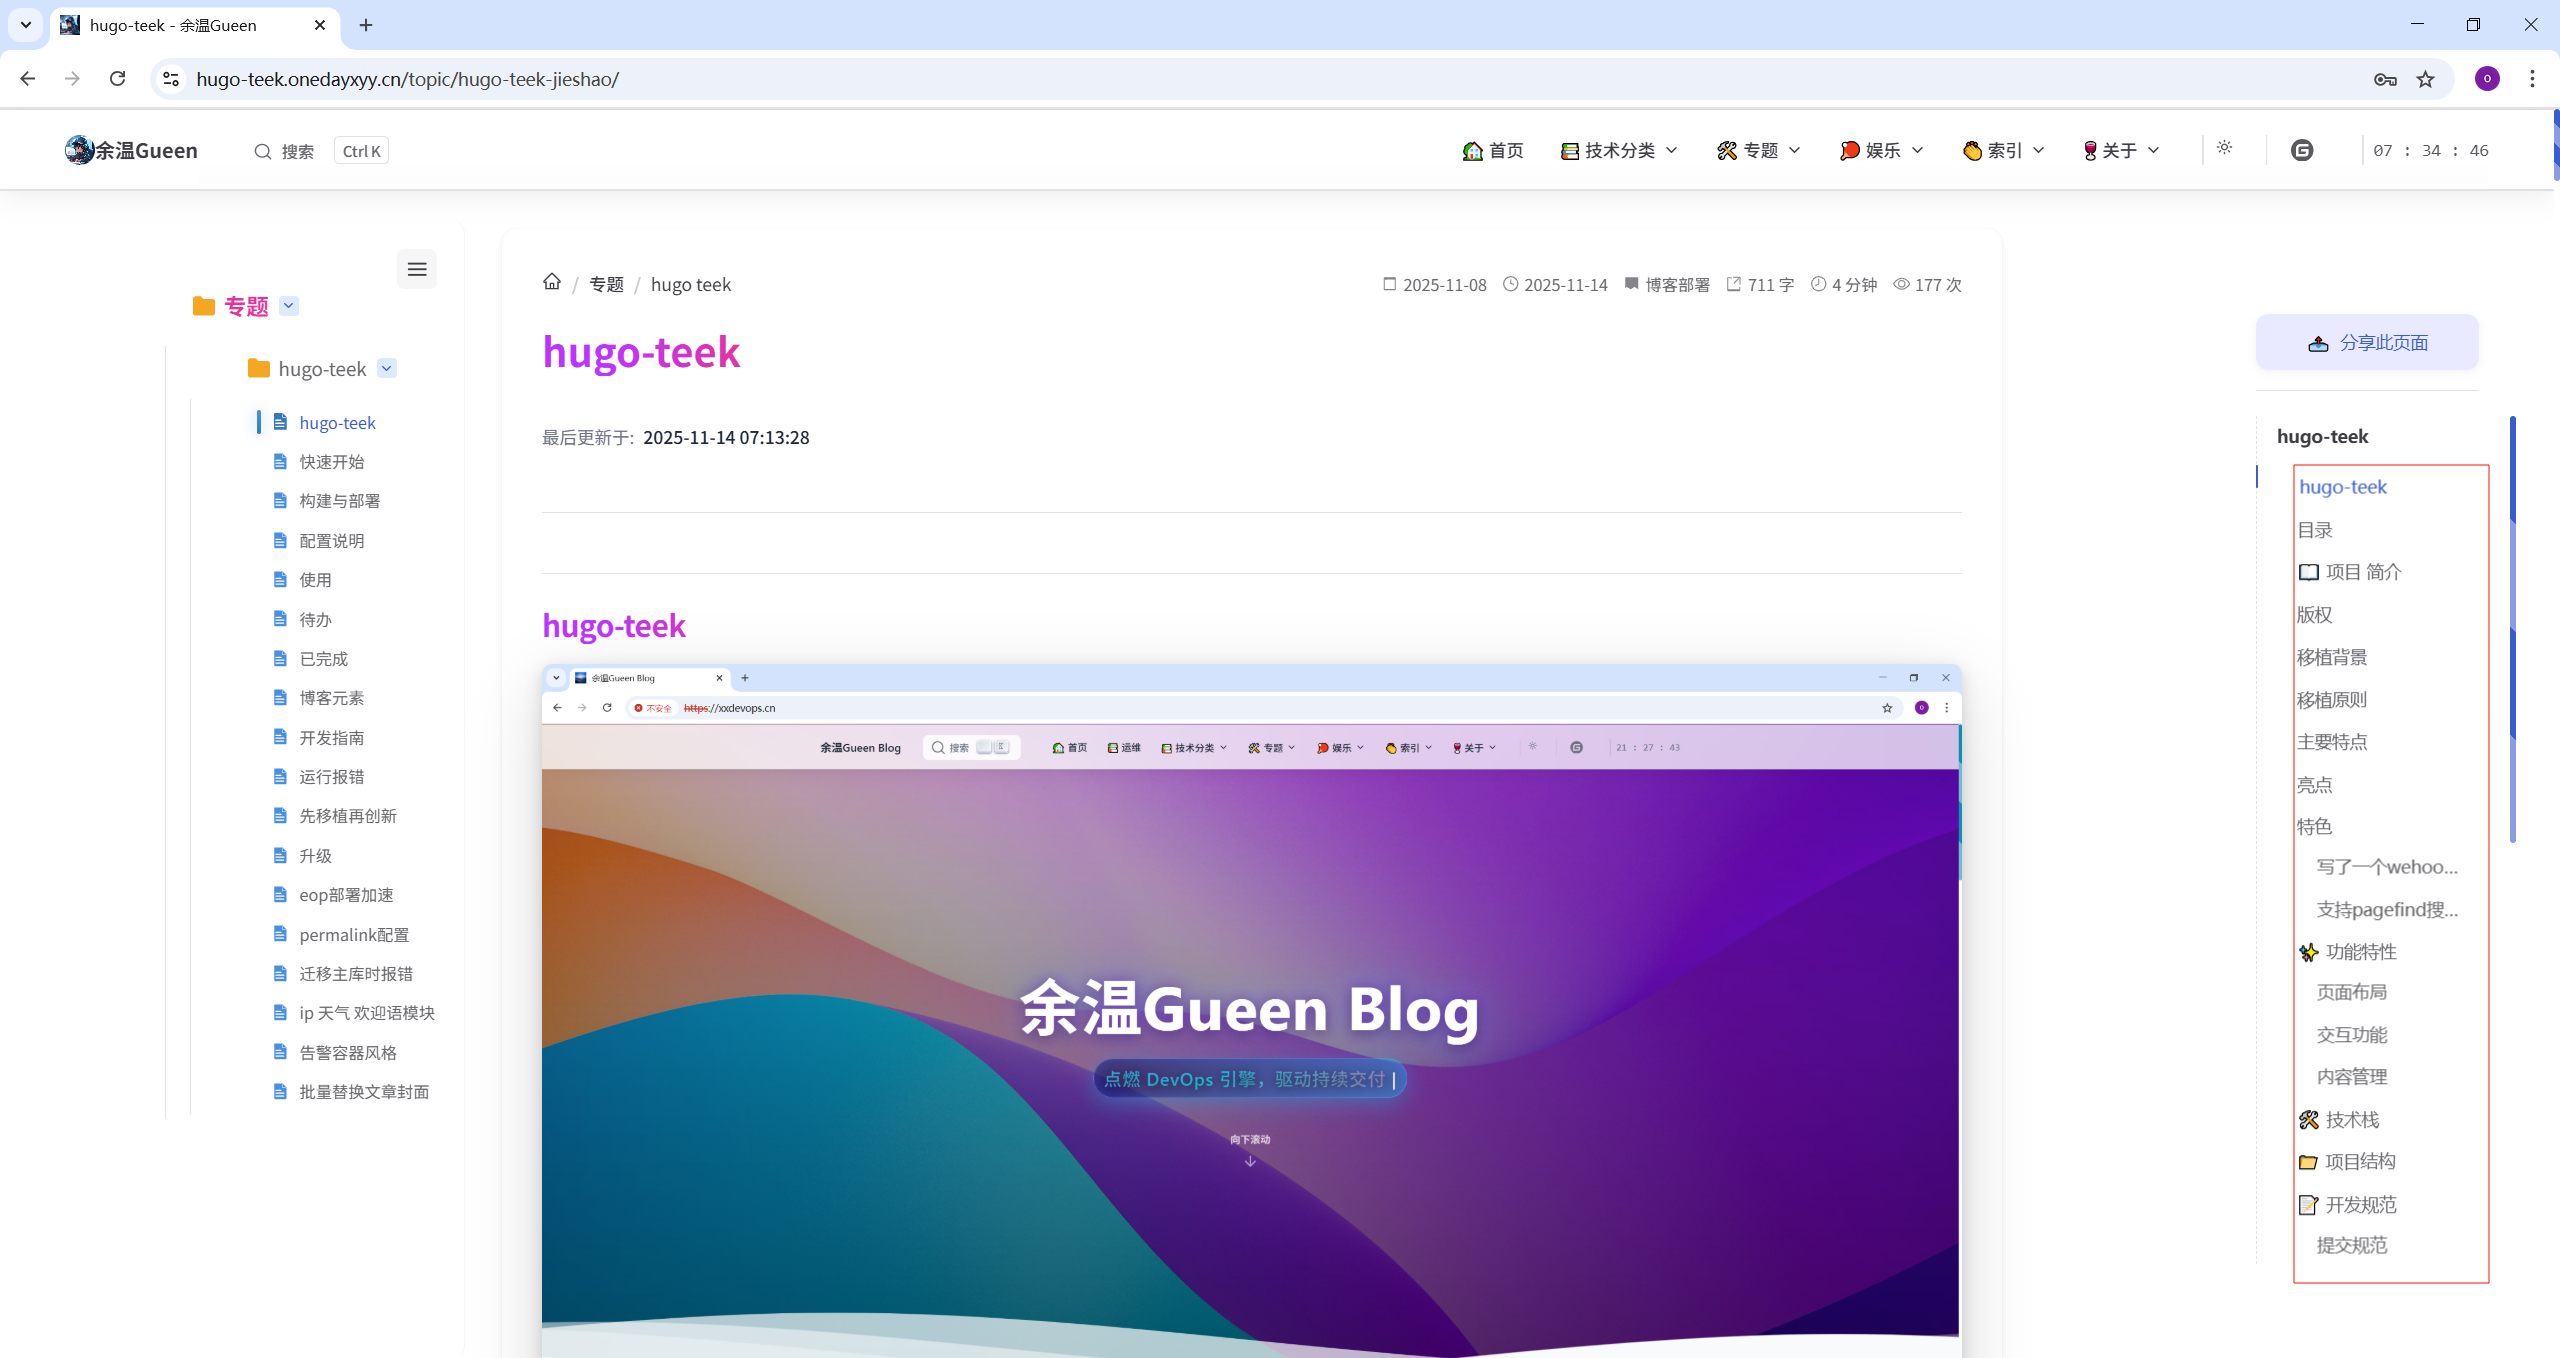2560x1358 pixels.
Task: Jump to 技术栈 in the table of contents
Action: point(2351,1120)
